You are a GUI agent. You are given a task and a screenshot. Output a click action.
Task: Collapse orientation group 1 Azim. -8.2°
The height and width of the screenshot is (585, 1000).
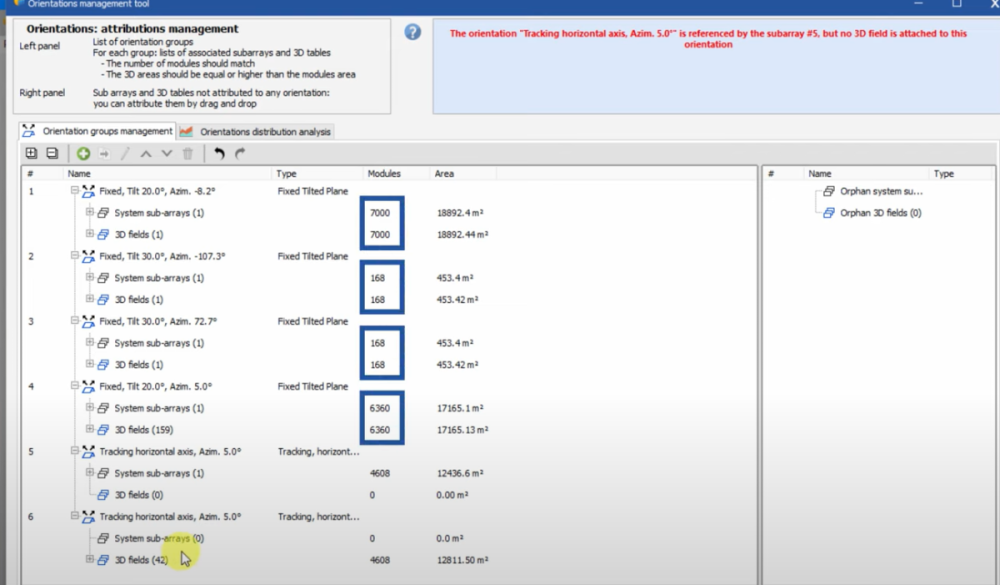(x=75, y=190)
